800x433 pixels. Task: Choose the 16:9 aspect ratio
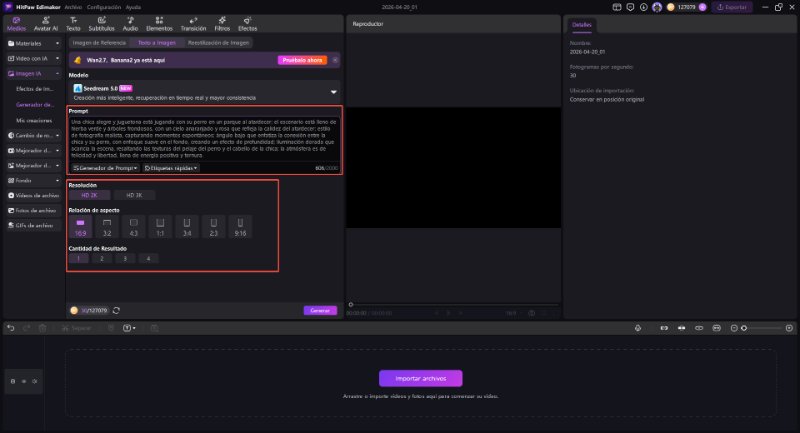click(x=80, y=227)
